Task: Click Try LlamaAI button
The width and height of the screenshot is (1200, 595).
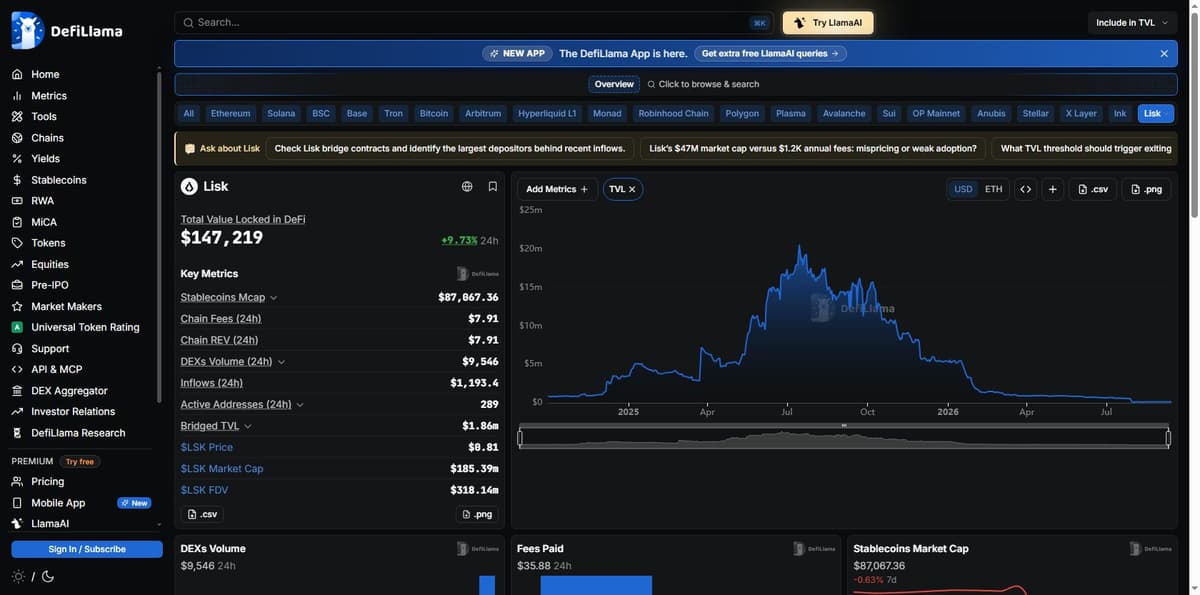Action: tap(828, 23)
